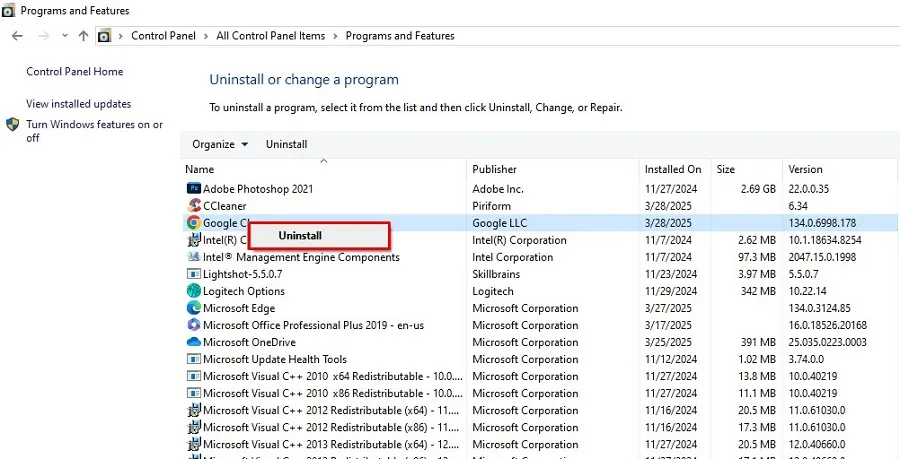This screenshot has height=459, width=900.
Task: Click the shield icon beside Windows features
Action: [13, 125]
